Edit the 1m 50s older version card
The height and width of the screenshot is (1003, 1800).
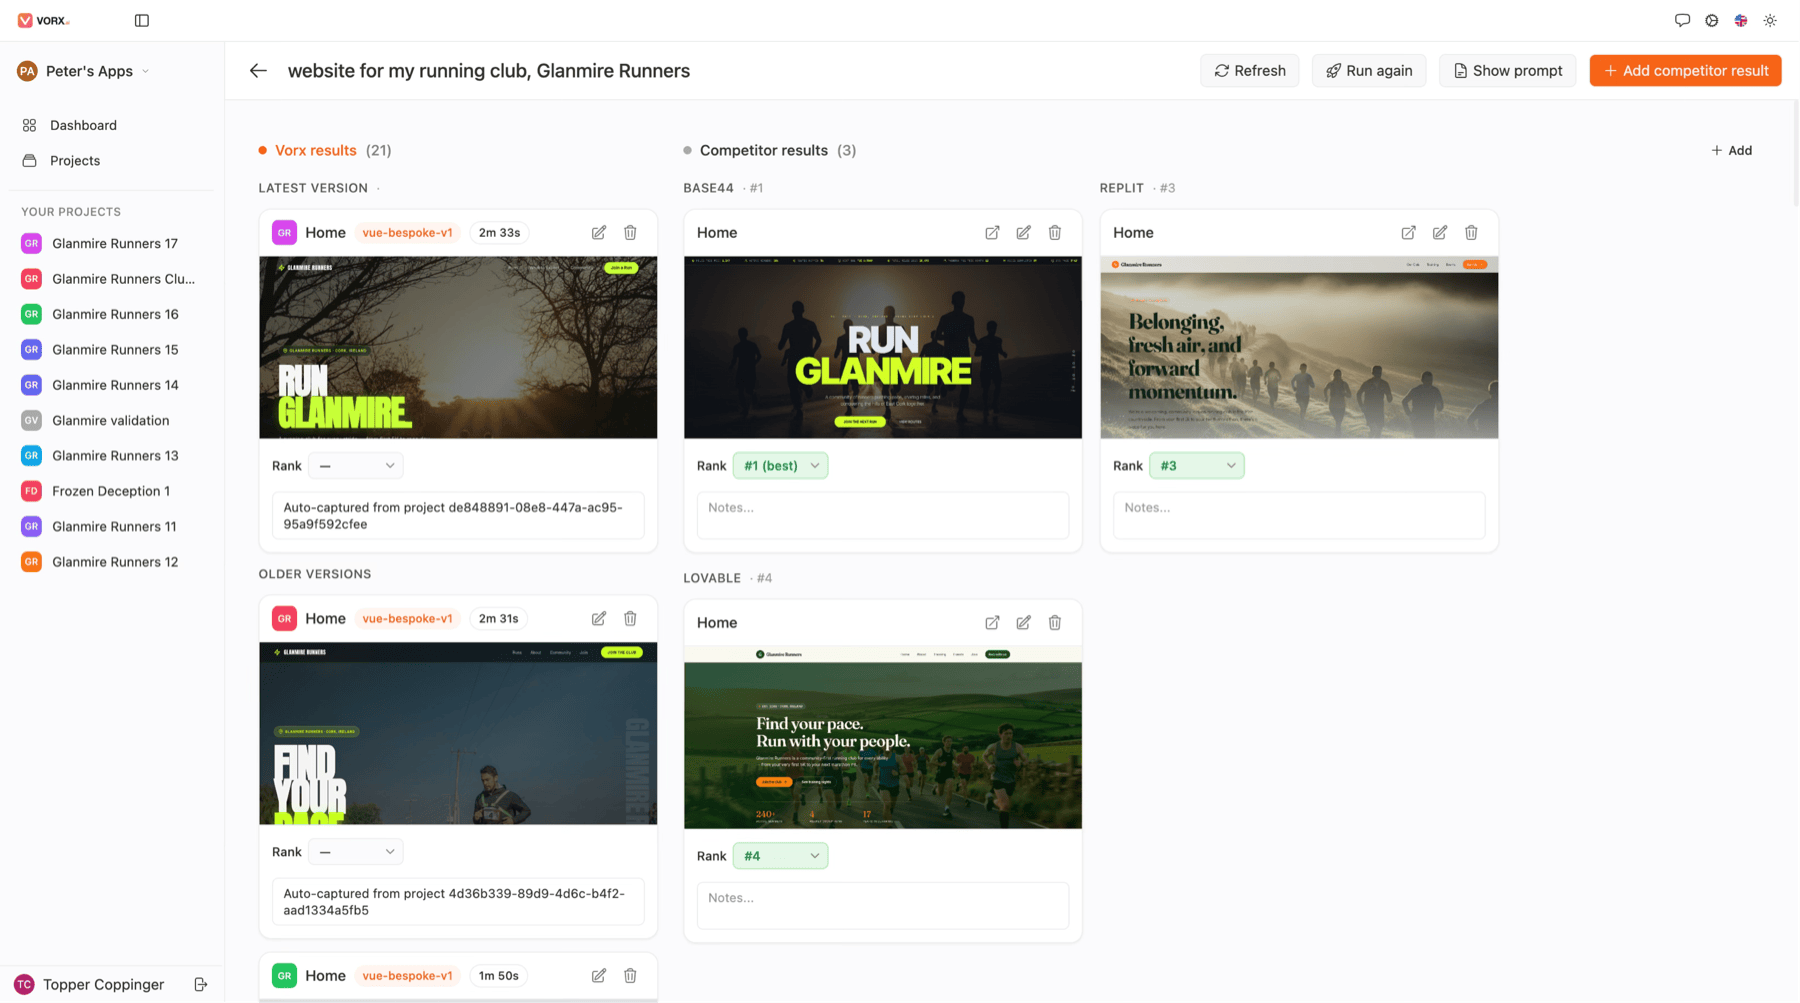click(599, 976)
